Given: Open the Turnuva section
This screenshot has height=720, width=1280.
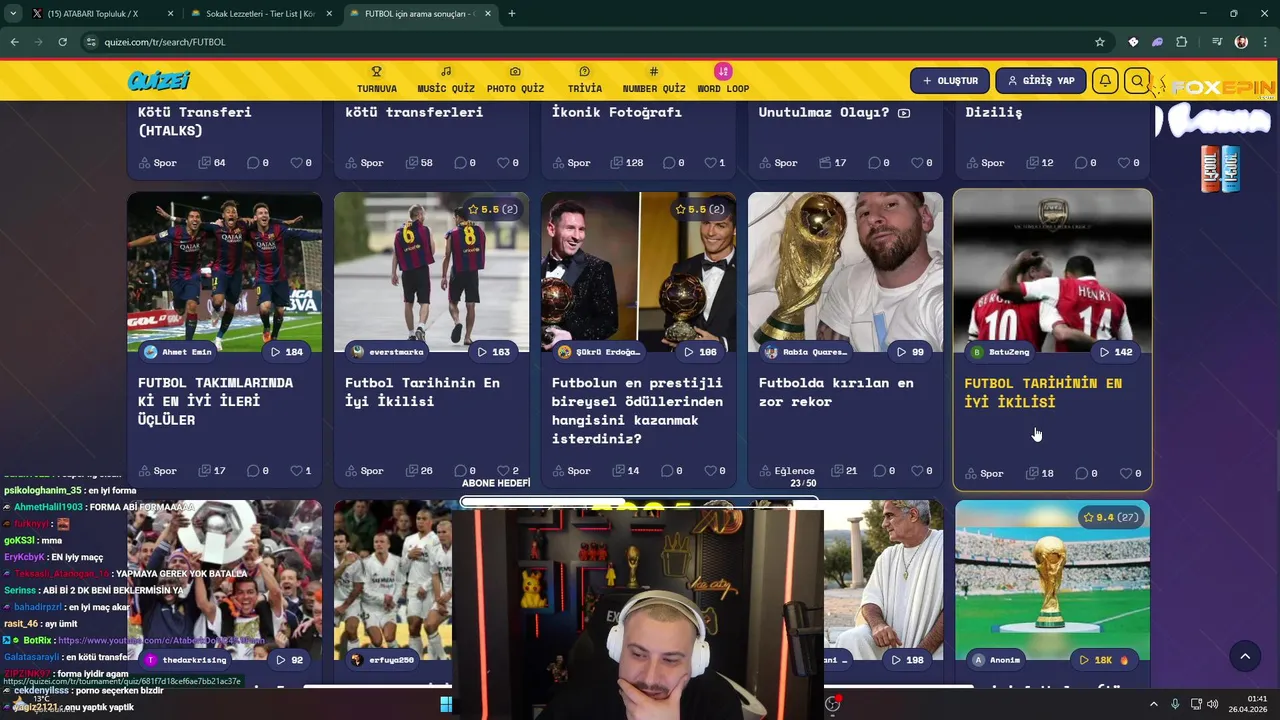Looking at the screenshot, I should pos(377,80).
